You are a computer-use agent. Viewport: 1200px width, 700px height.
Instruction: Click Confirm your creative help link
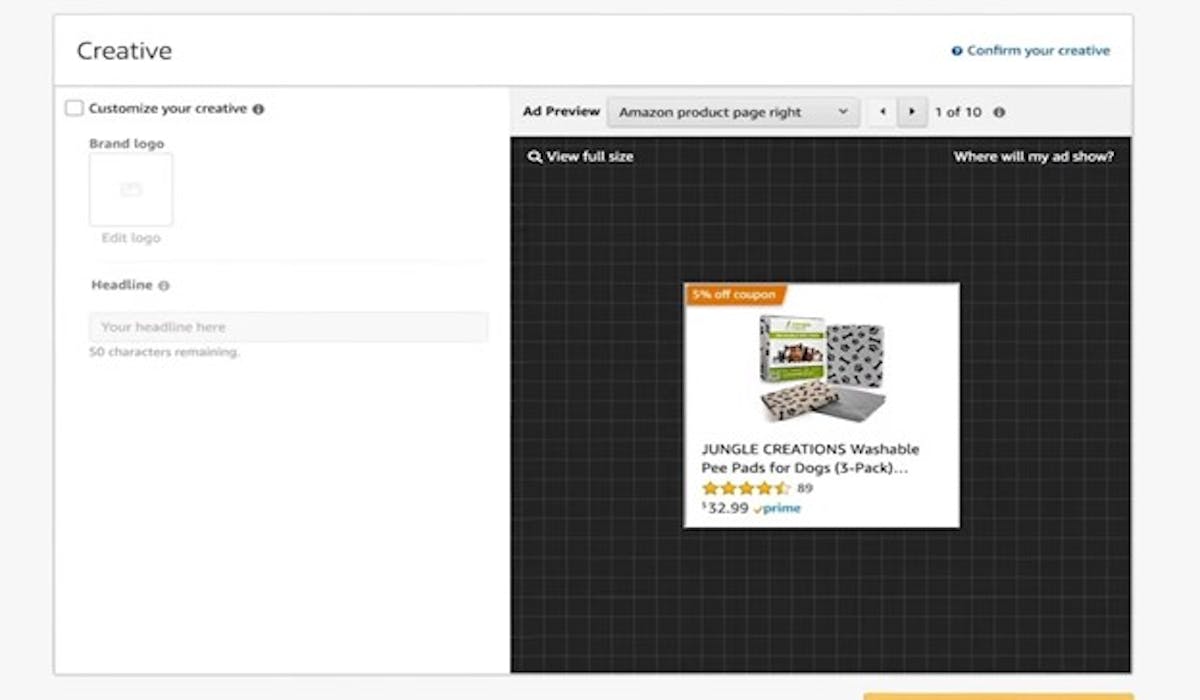point(1038,51)
